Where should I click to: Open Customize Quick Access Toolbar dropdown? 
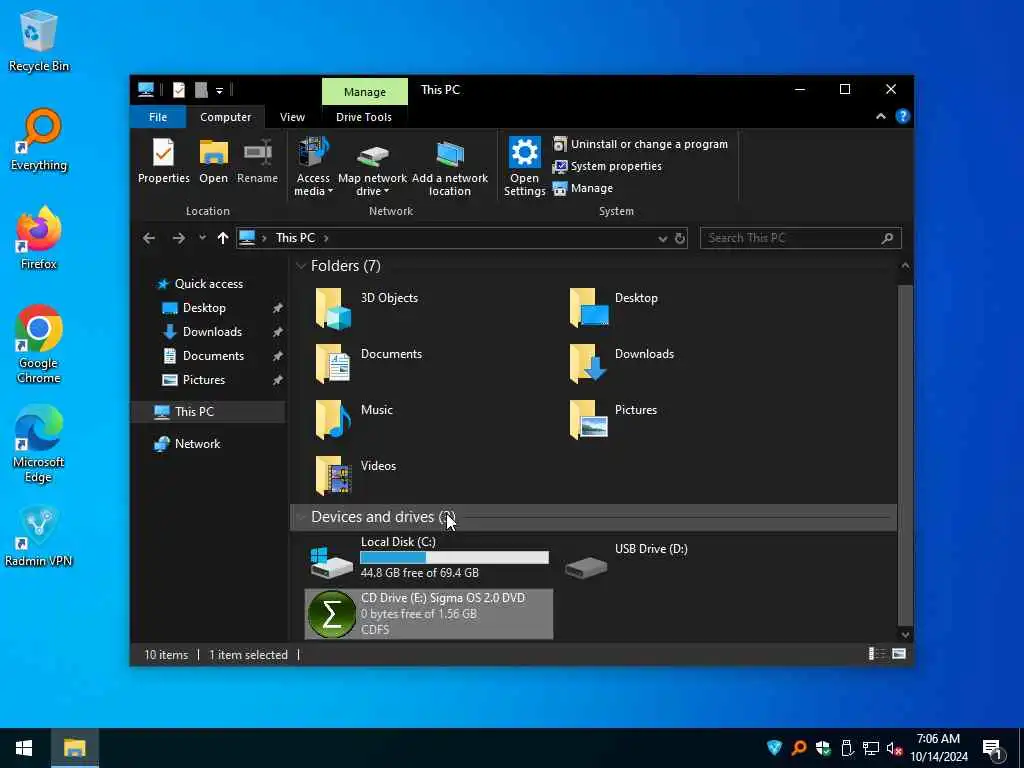point(219,91)
